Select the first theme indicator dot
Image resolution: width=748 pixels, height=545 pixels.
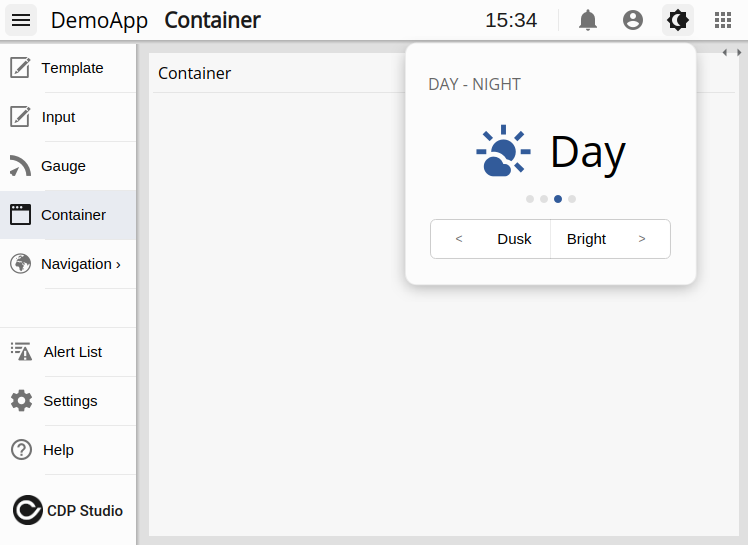tap(530, 199)
